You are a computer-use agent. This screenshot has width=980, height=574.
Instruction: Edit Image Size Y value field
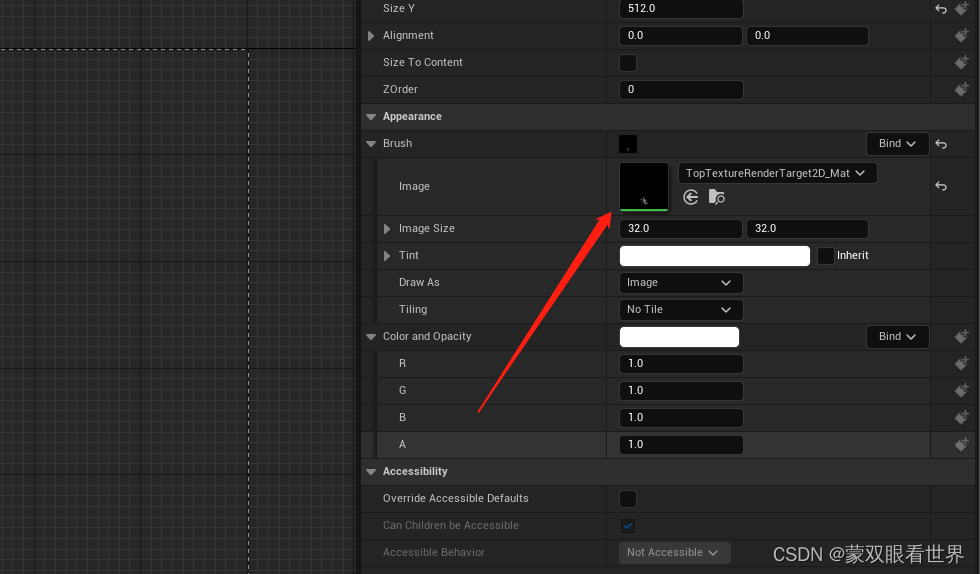pos(807,229)
